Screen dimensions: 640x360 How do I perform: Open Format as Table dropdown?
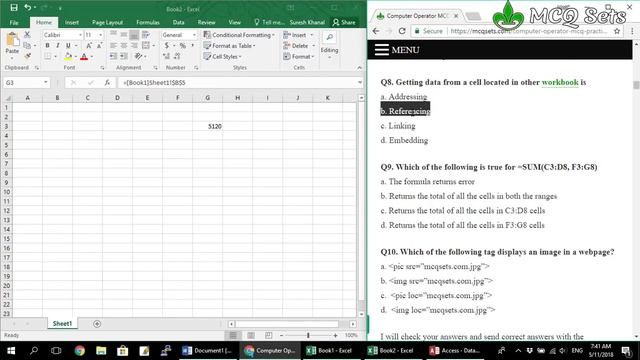[x=229, y=46]
